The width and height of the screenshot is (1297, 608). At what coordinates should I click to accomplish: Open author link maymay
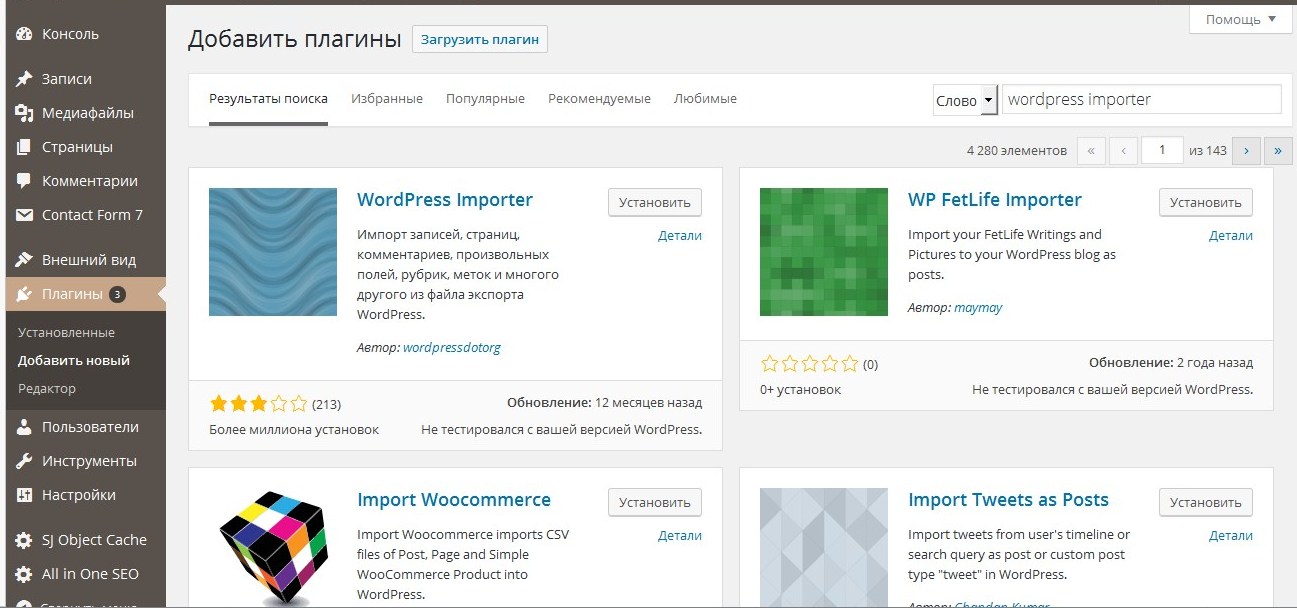click(x=978, y=308)
